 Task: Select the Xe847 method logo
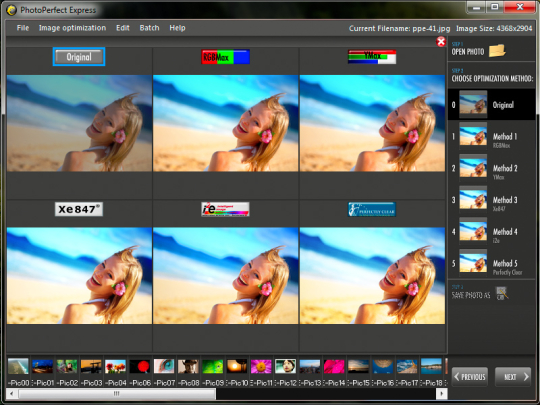click(79, 209)
